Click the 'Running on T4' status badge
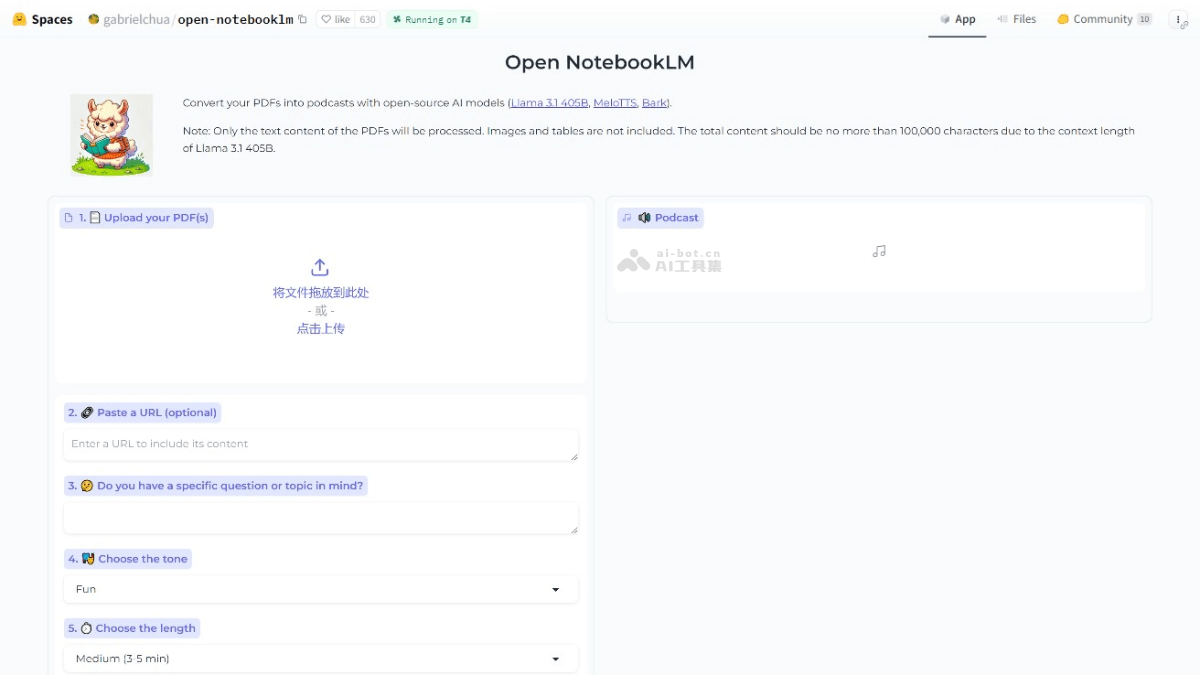The width and height of the screenshot is (1200, 675). [430, 19]
